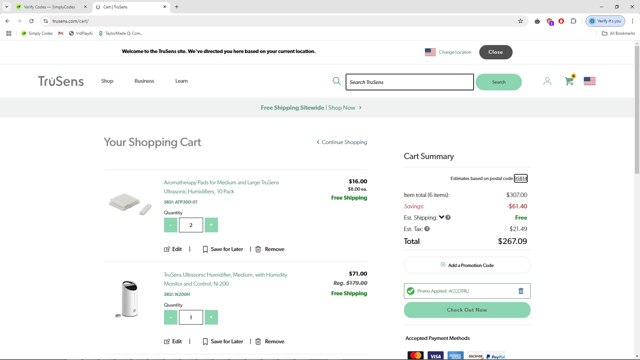This screenshot has height=360, width=640.
Task: Open the TaylorMade bookmark
Action: tap(121, 33)
